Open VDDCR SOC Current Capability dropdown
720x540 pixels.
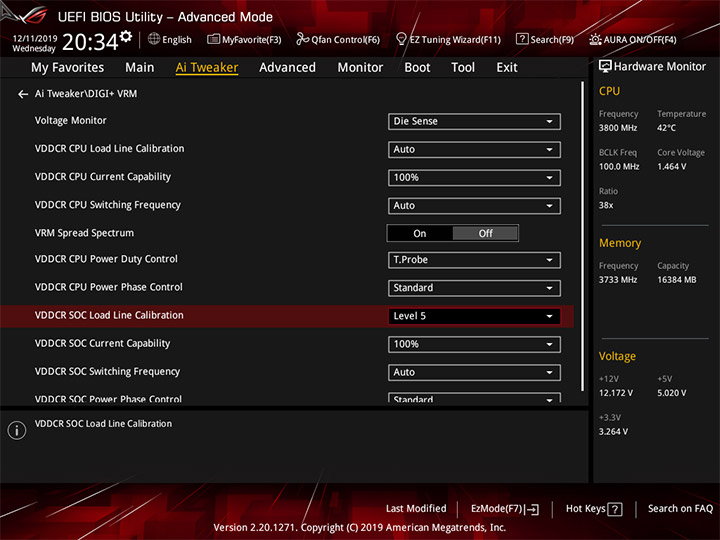click(474, 344)
